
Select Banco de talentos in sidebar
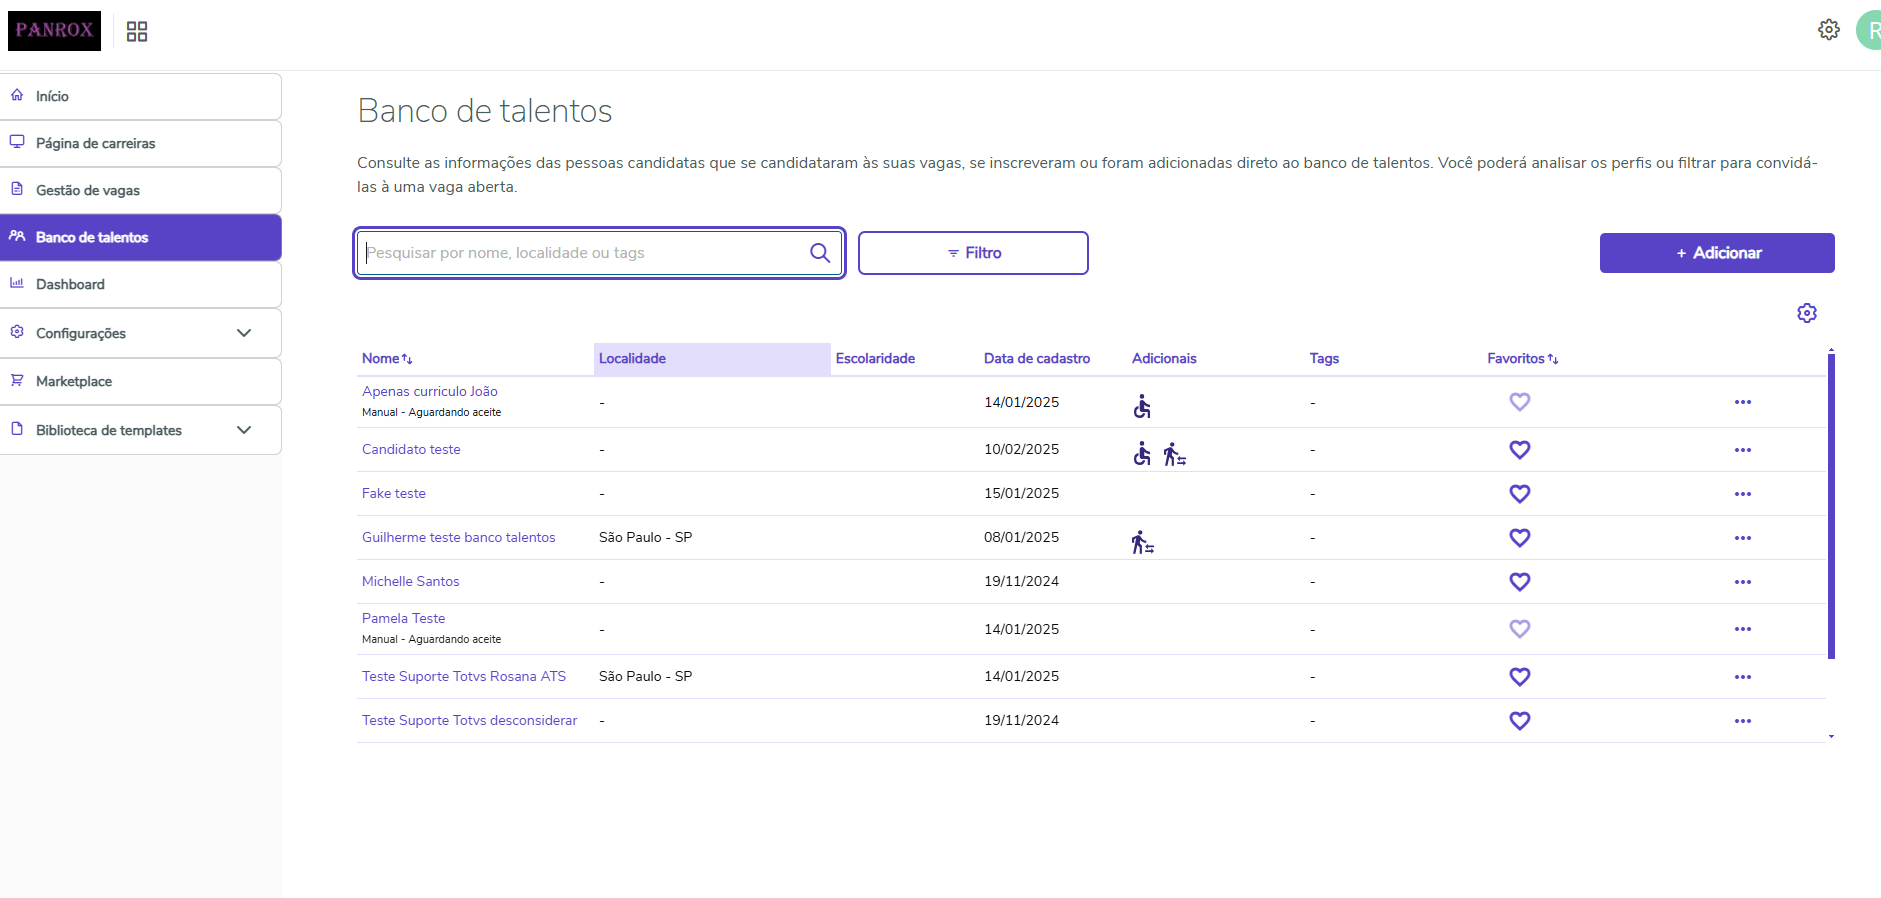click(x=140, y=237)
